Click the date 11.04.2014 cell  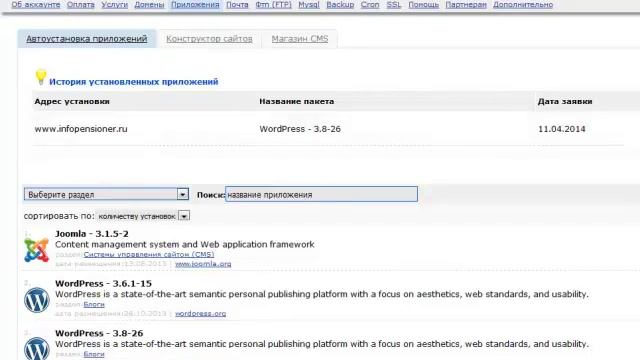coord(562,129)
